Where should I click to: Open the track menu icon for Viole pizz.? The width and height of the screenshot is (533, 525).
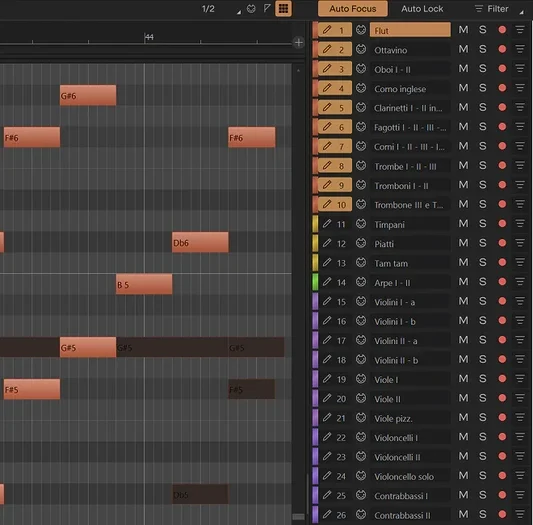tap(520, 417)
